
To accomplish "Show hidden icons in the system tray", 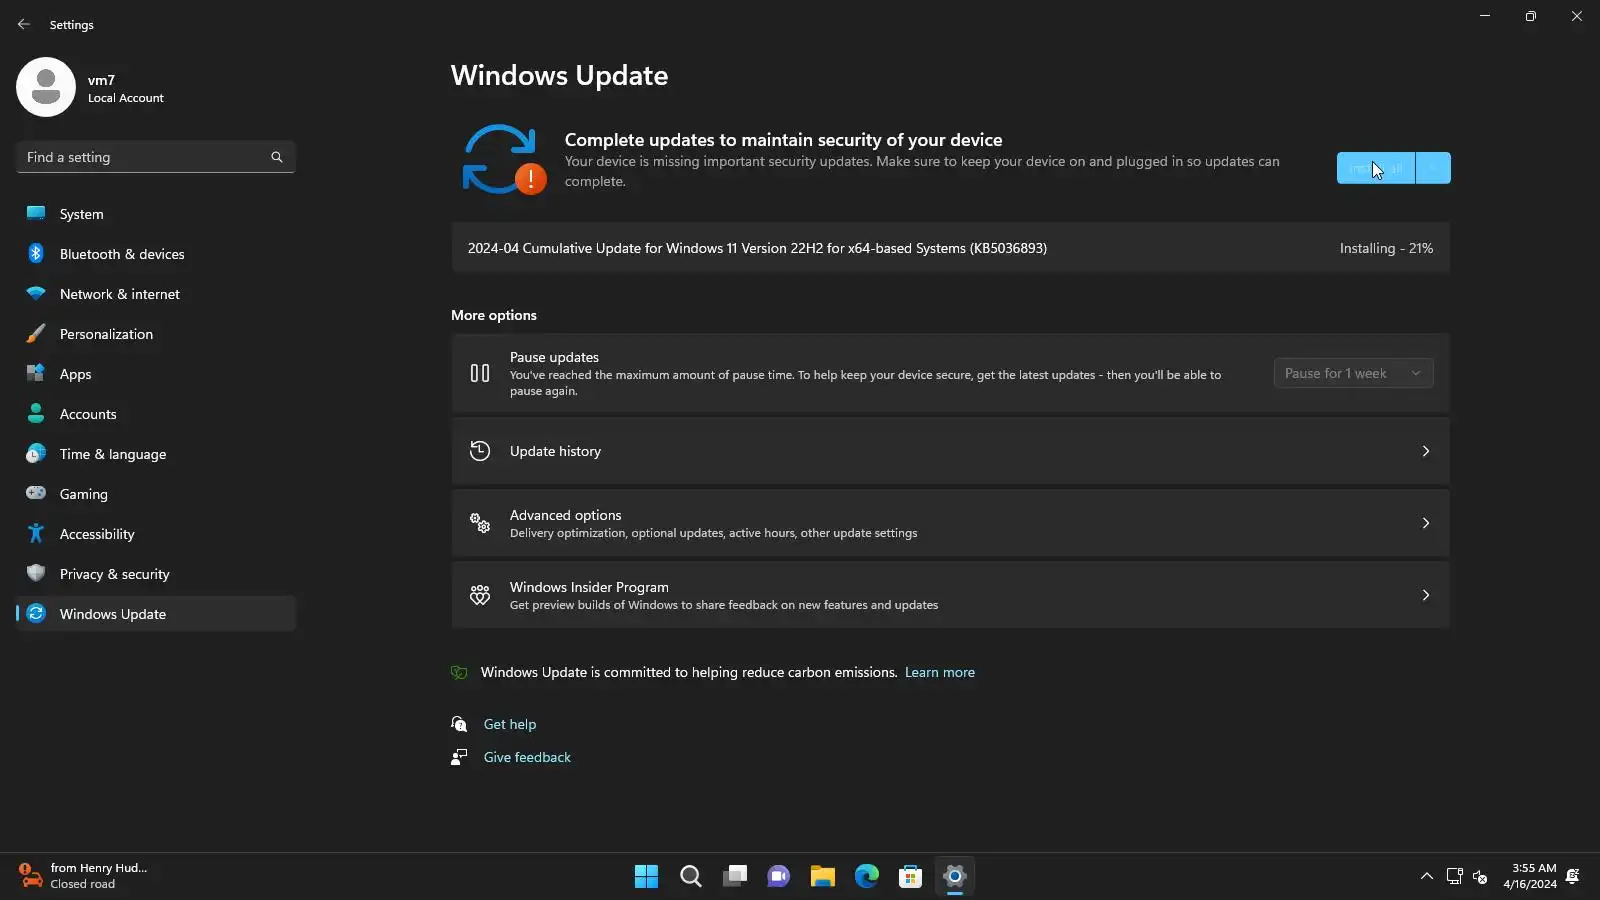I will click(x=1427, y=877).
